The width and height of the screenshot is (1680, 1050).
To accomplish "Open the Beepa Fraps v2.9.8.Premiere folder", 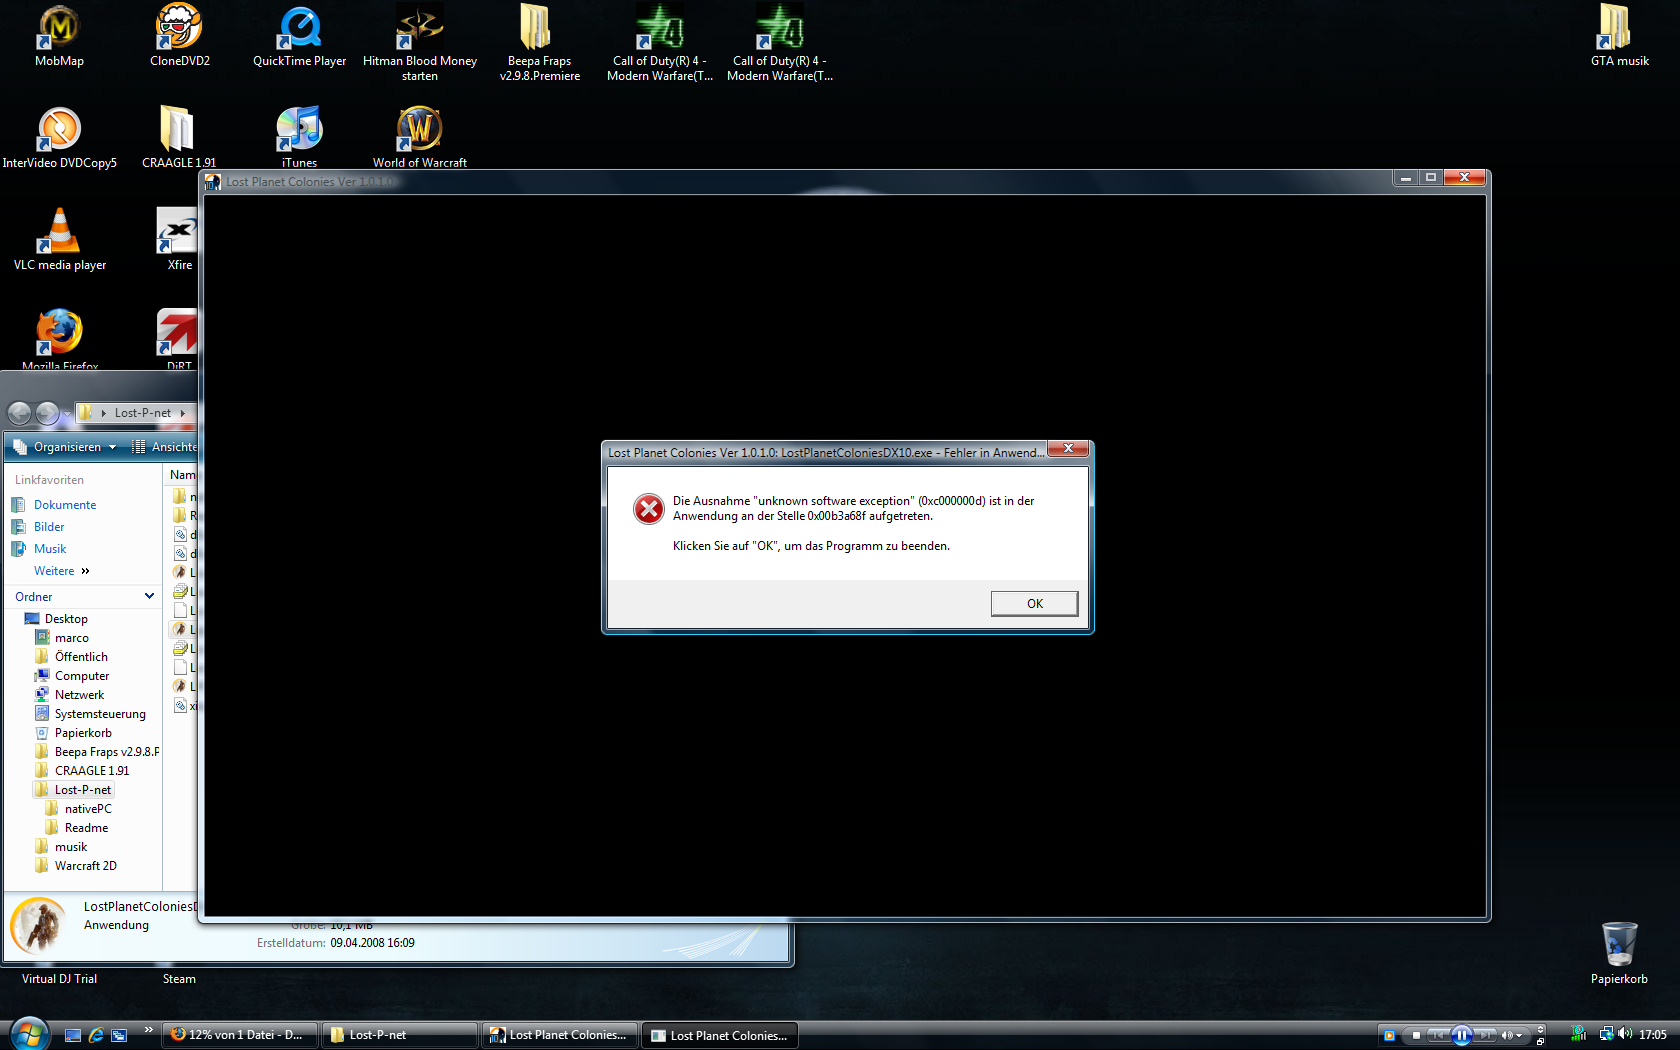I will pos(539,43).
